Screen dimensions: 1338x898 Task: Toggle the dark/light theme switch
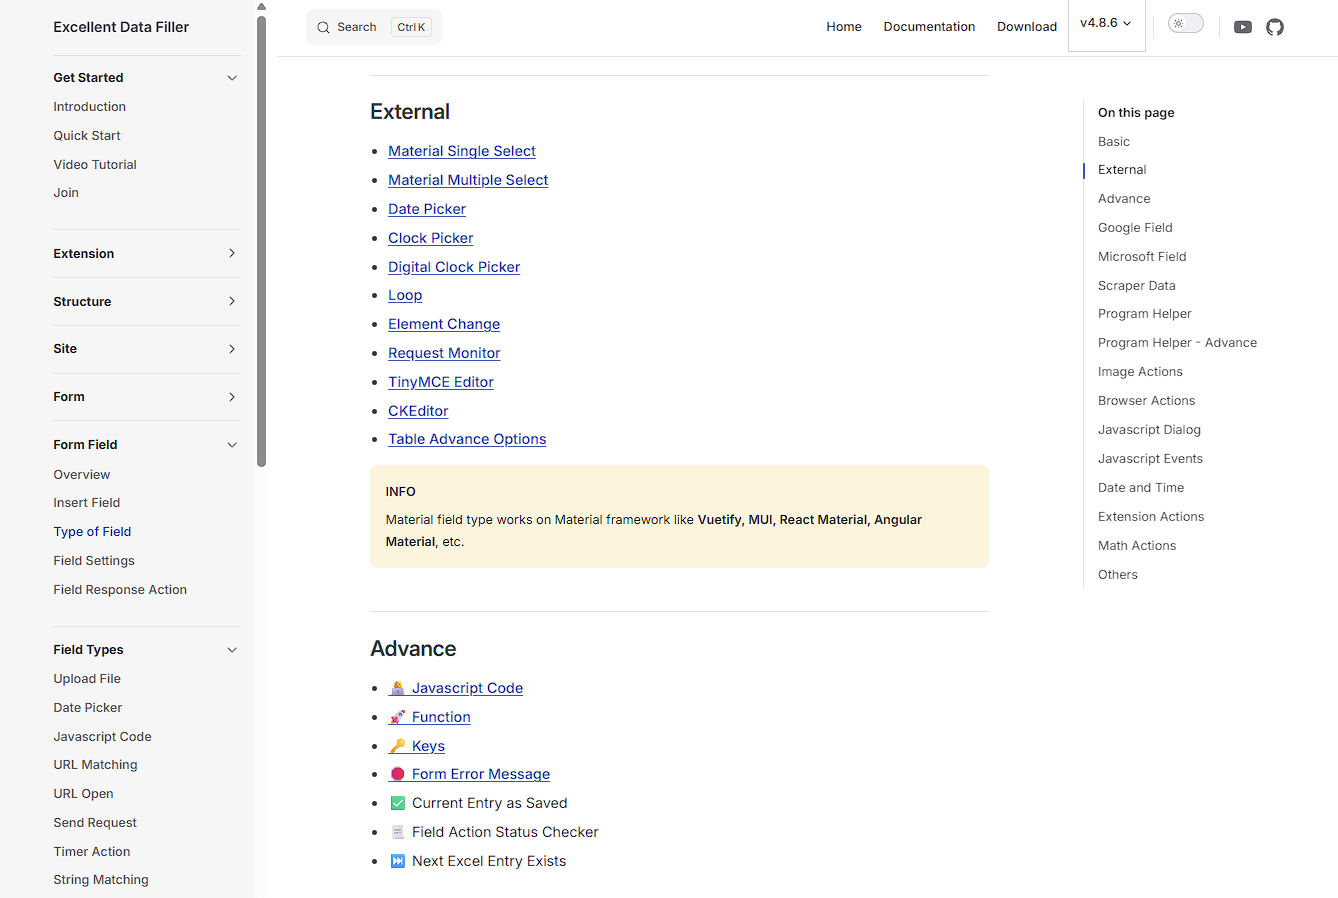pyautogui.click(x=1185, y=24)
